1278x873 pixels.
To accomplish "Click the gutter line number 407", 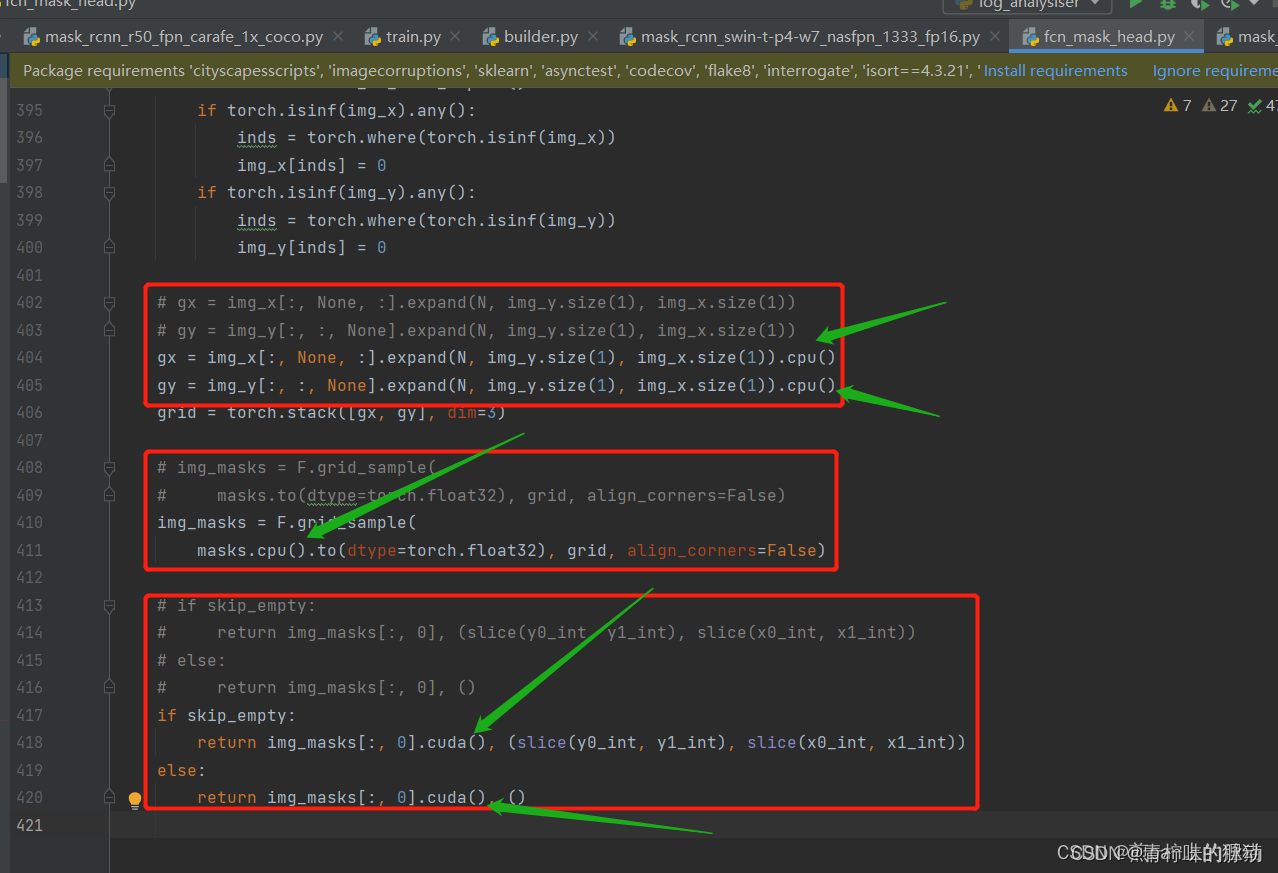I will (x=29, y=440).
